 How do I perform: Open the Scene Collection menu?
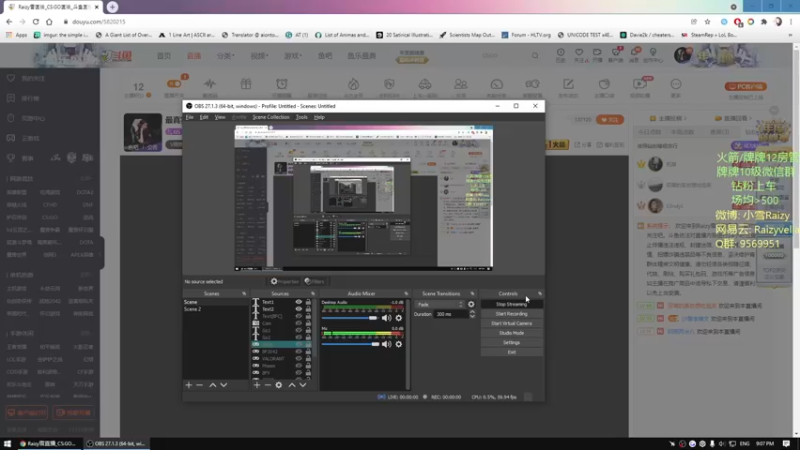(271, 117)
